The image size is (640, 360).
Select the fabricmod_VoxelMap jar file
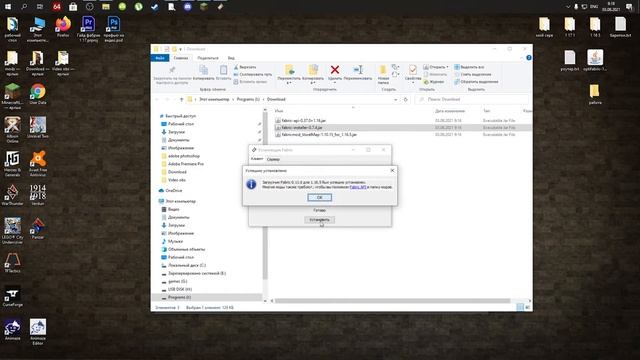(319, 135)
